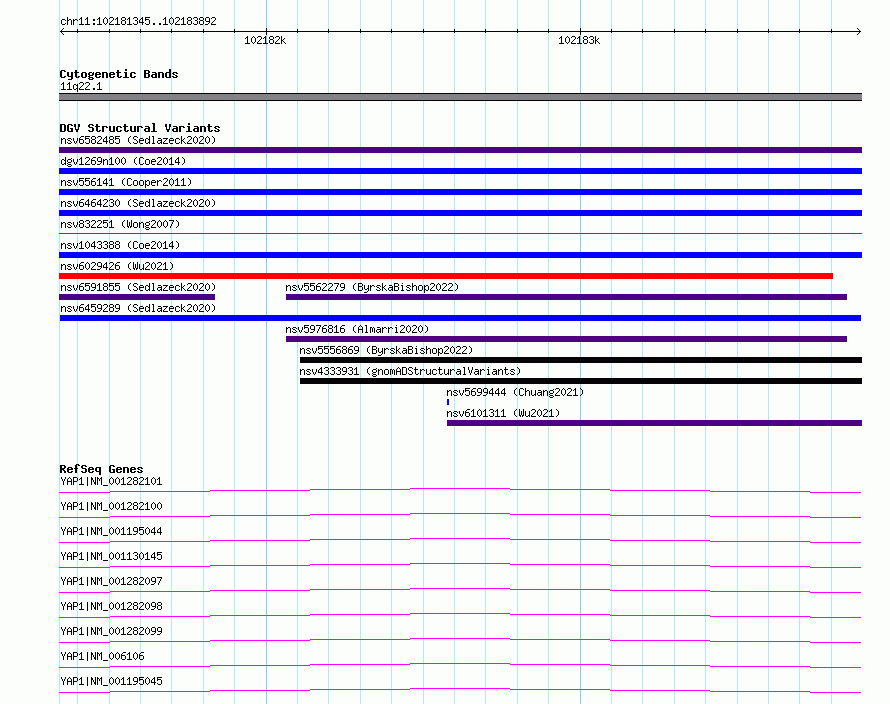This screenshot has width=890, height=704.
Task: Click the tiny blue nsv5699444 marker
Action: (x=448, y=402)
